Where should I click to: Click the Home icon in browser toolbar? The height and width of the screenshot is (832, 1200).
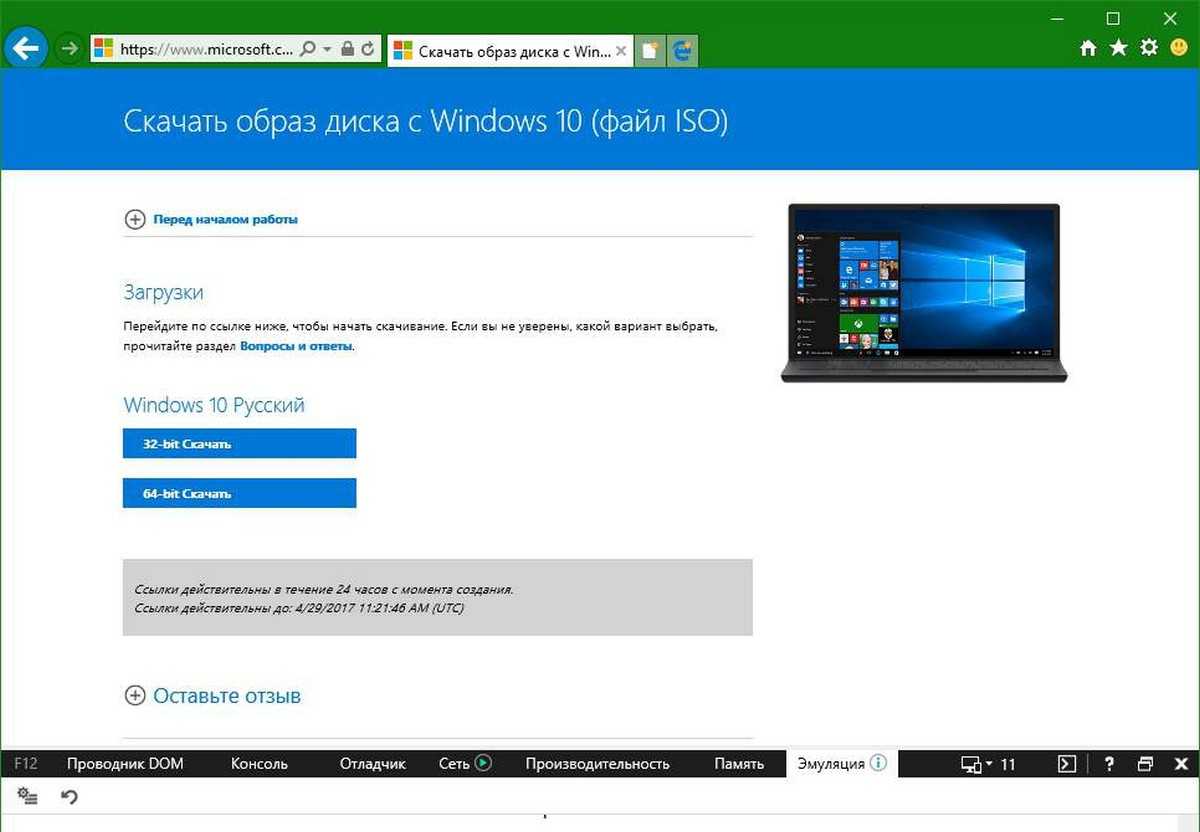1088,48
